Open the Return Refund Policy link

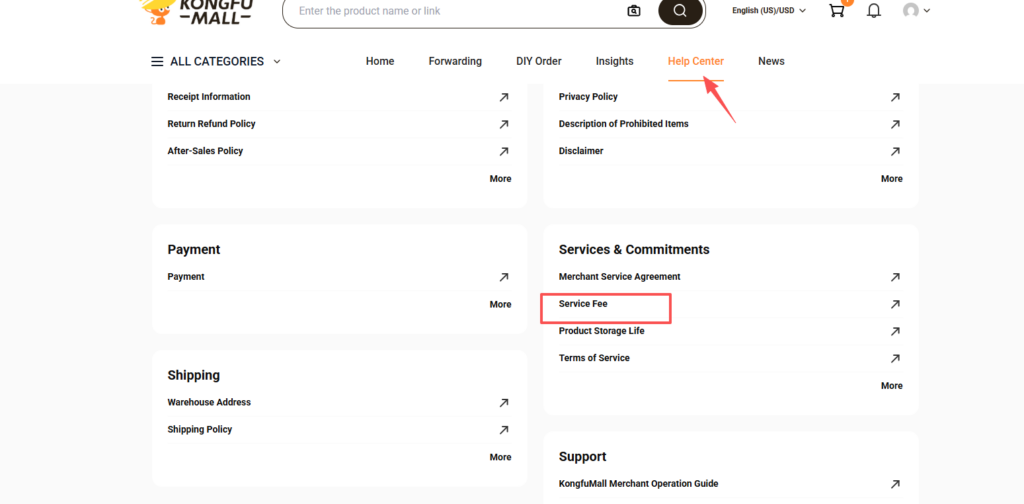[x=211, y=124]
